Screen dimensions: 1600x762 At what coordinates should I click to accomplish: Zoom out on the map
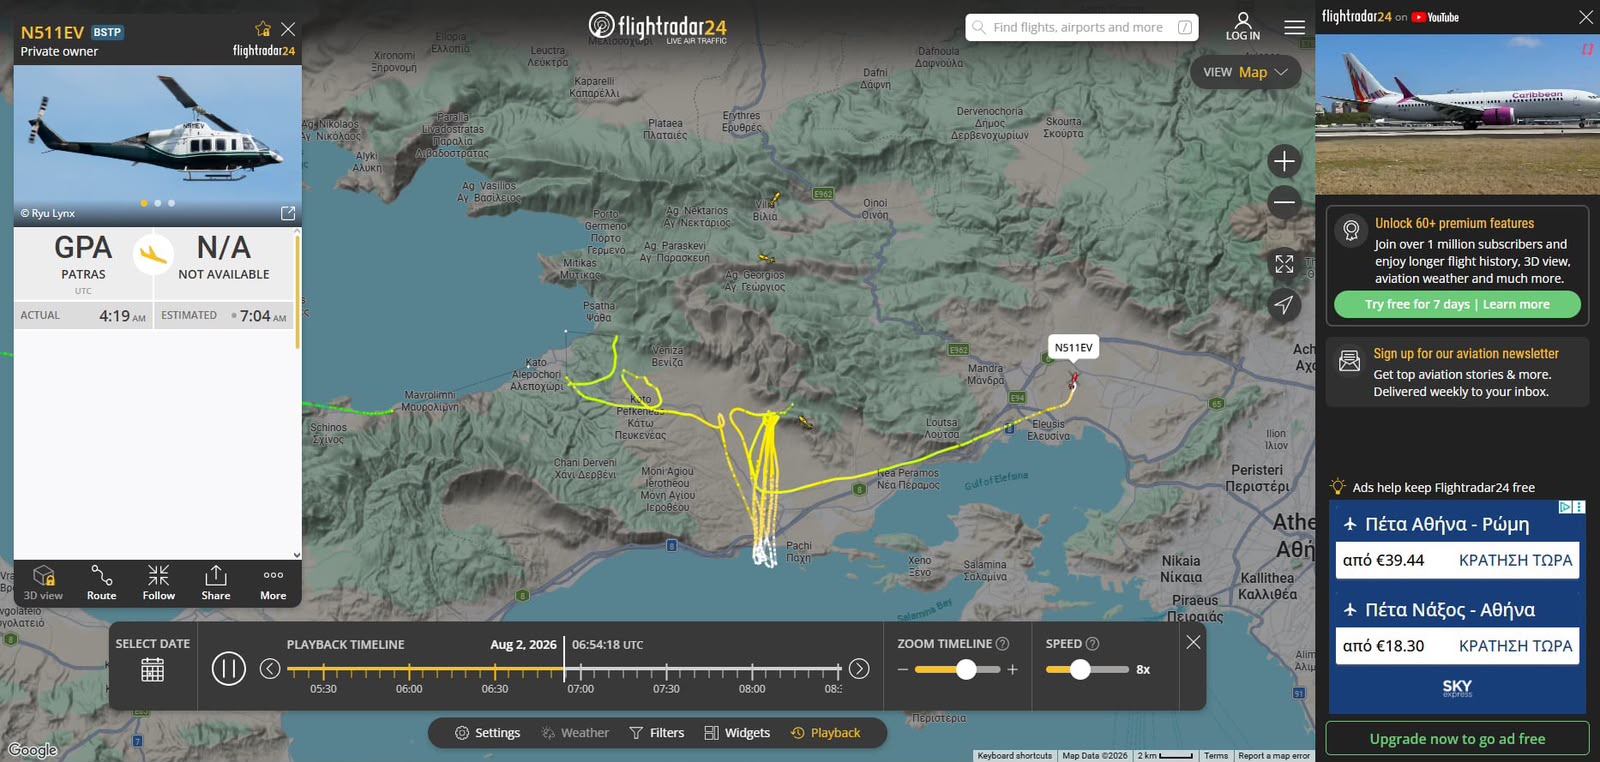[1284, 202]
